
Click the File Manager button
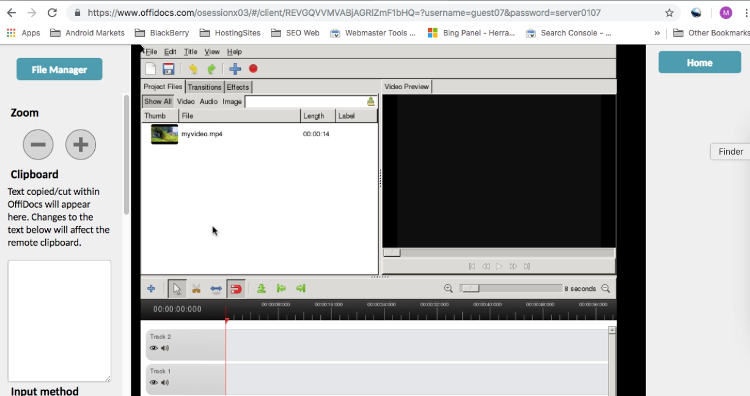[x=59, y=69]
